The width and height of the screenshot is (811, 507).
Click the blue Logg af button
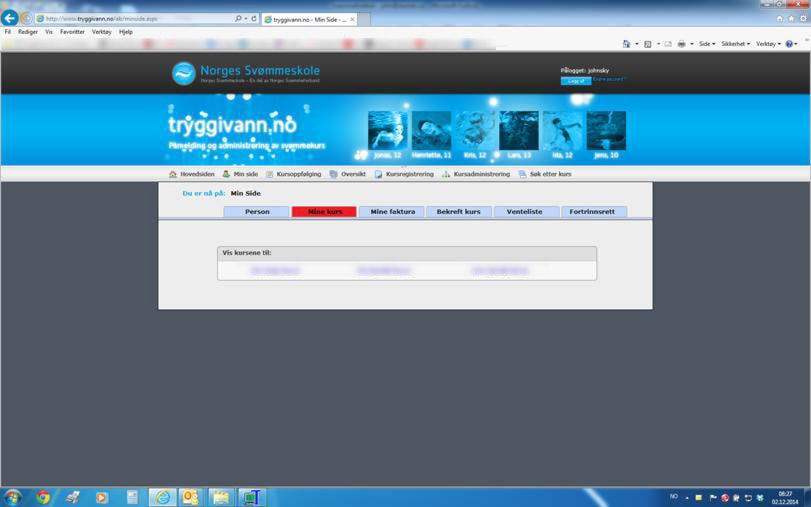tap(576, 81)
